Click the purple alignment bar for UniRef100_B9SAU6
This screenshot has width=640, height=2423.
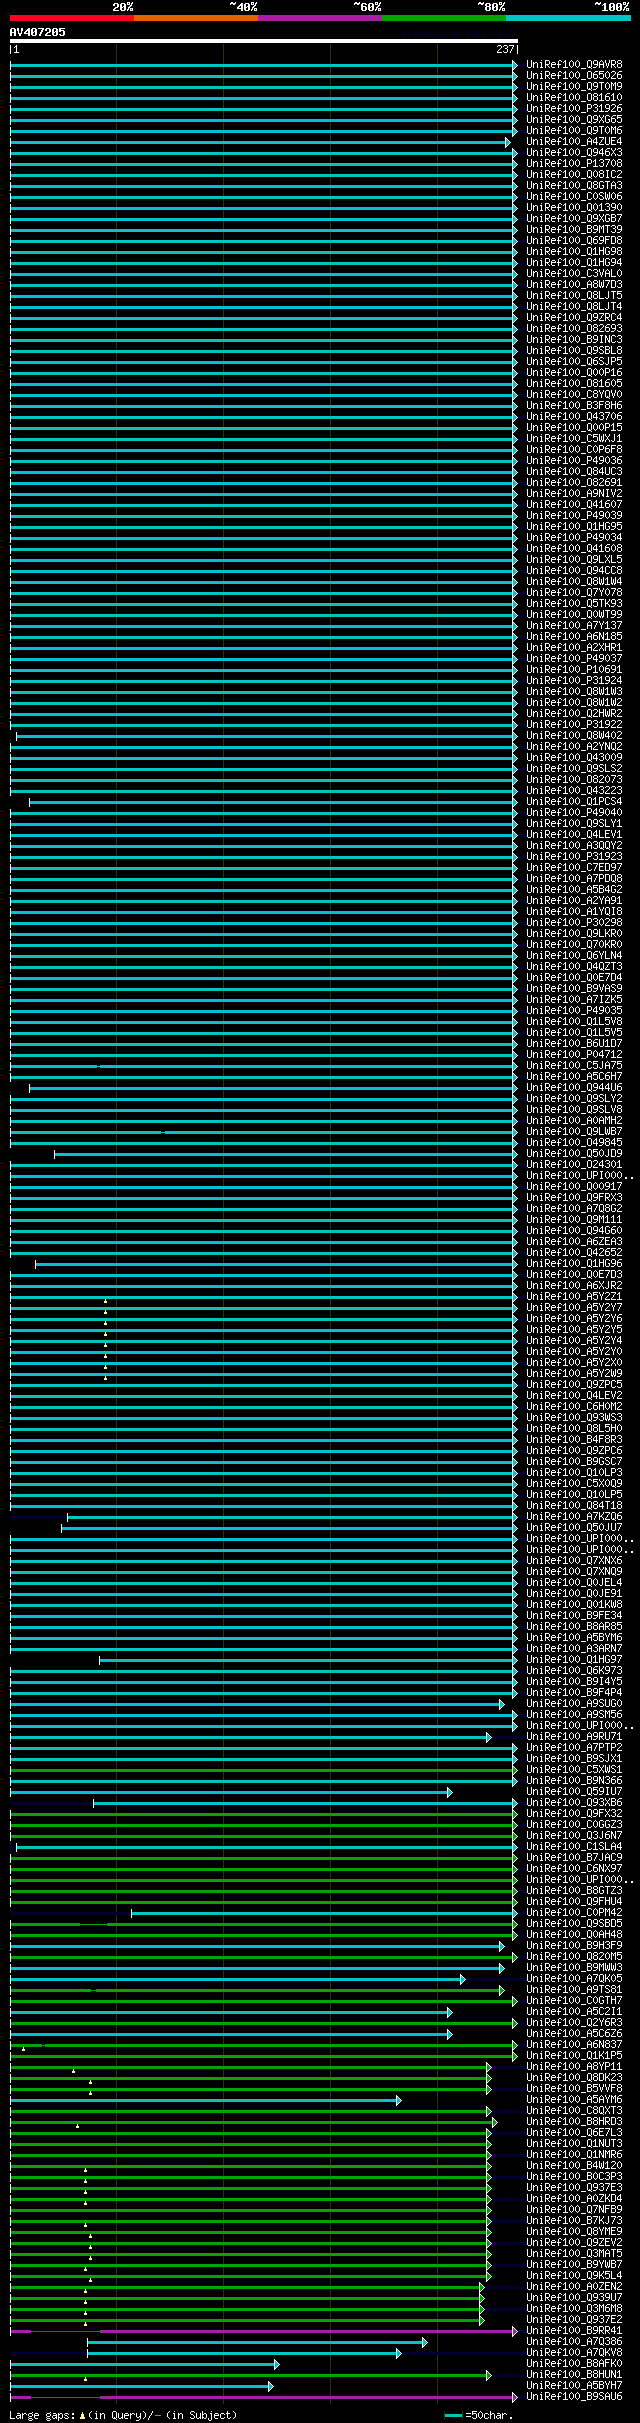(x=264, y=2396)
